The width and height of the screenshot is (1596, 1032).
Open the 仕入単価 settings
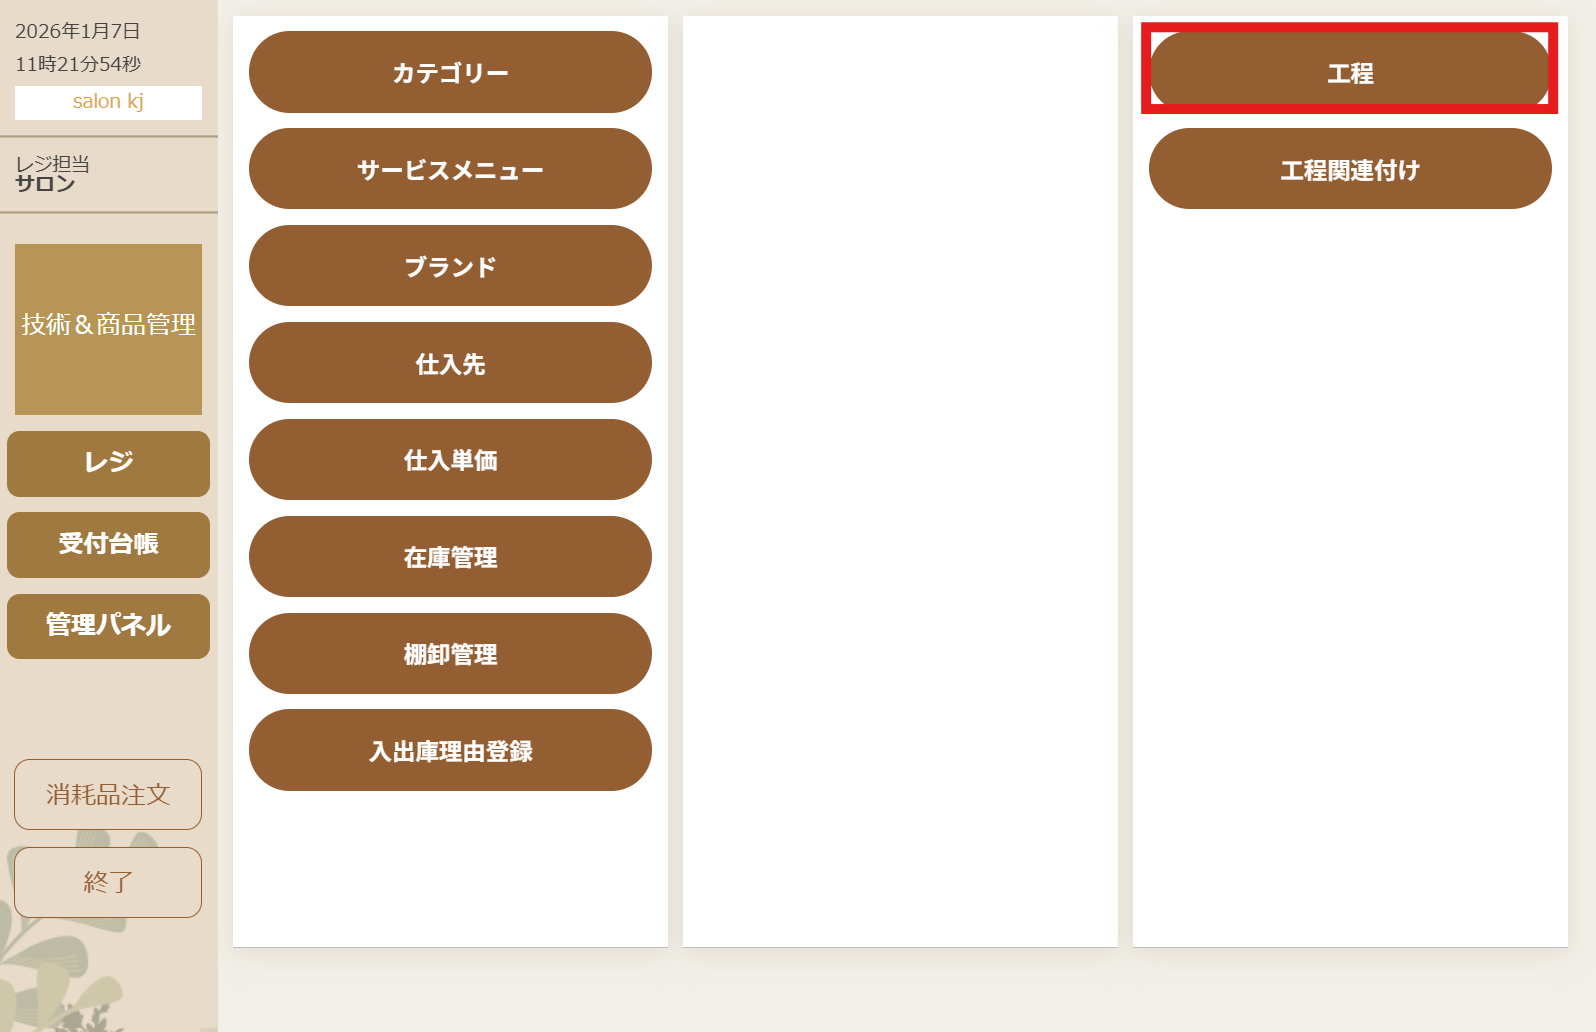450,460
